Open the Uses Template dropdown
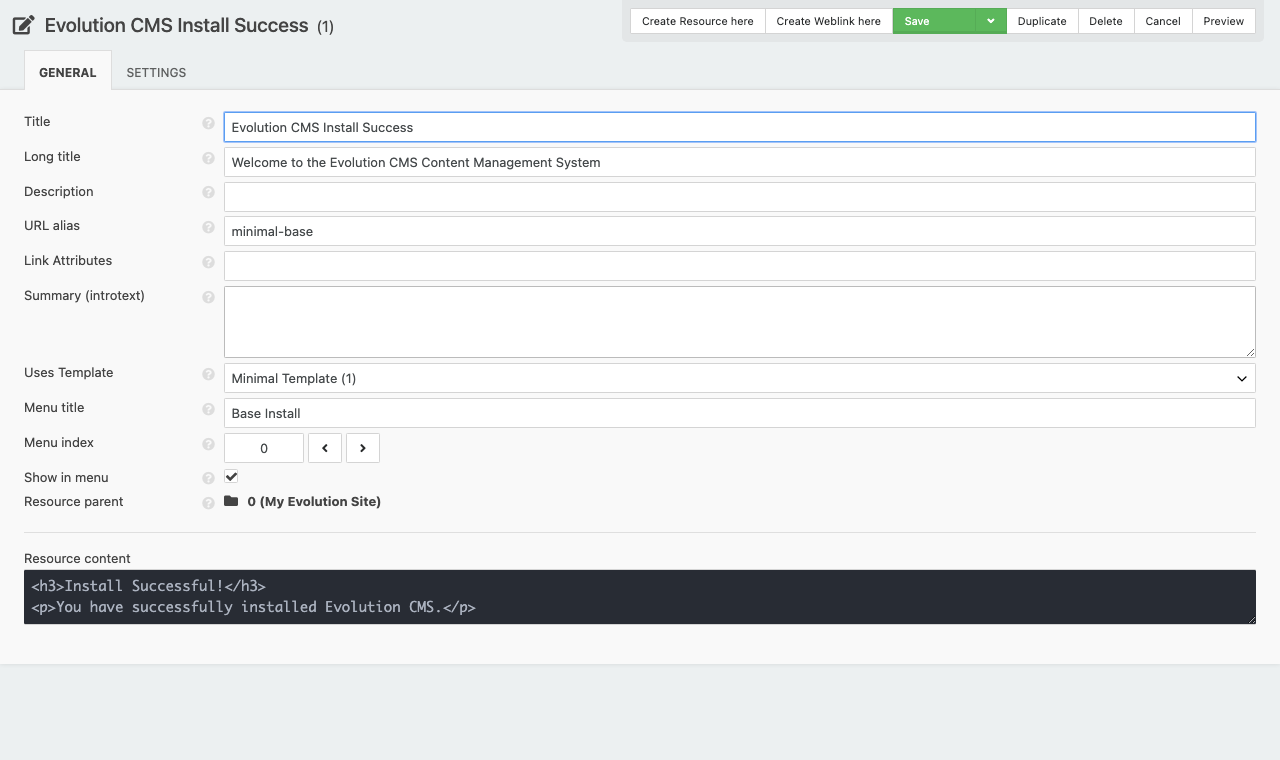Screen dimensions: 1280x760 (x=740, y=378)
